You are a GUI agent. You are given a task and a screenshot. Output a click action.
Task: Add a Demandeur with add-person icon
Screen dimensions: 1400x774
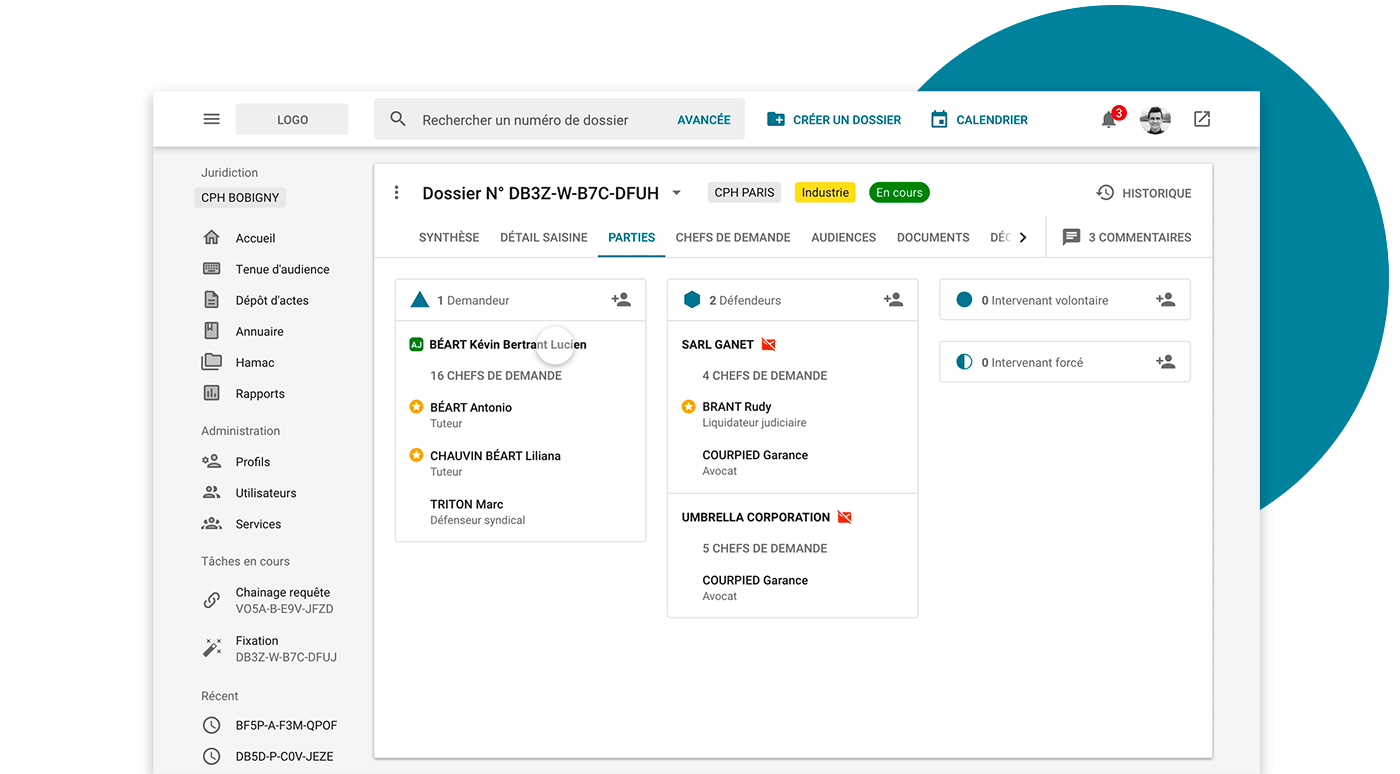tap(621, 300)
